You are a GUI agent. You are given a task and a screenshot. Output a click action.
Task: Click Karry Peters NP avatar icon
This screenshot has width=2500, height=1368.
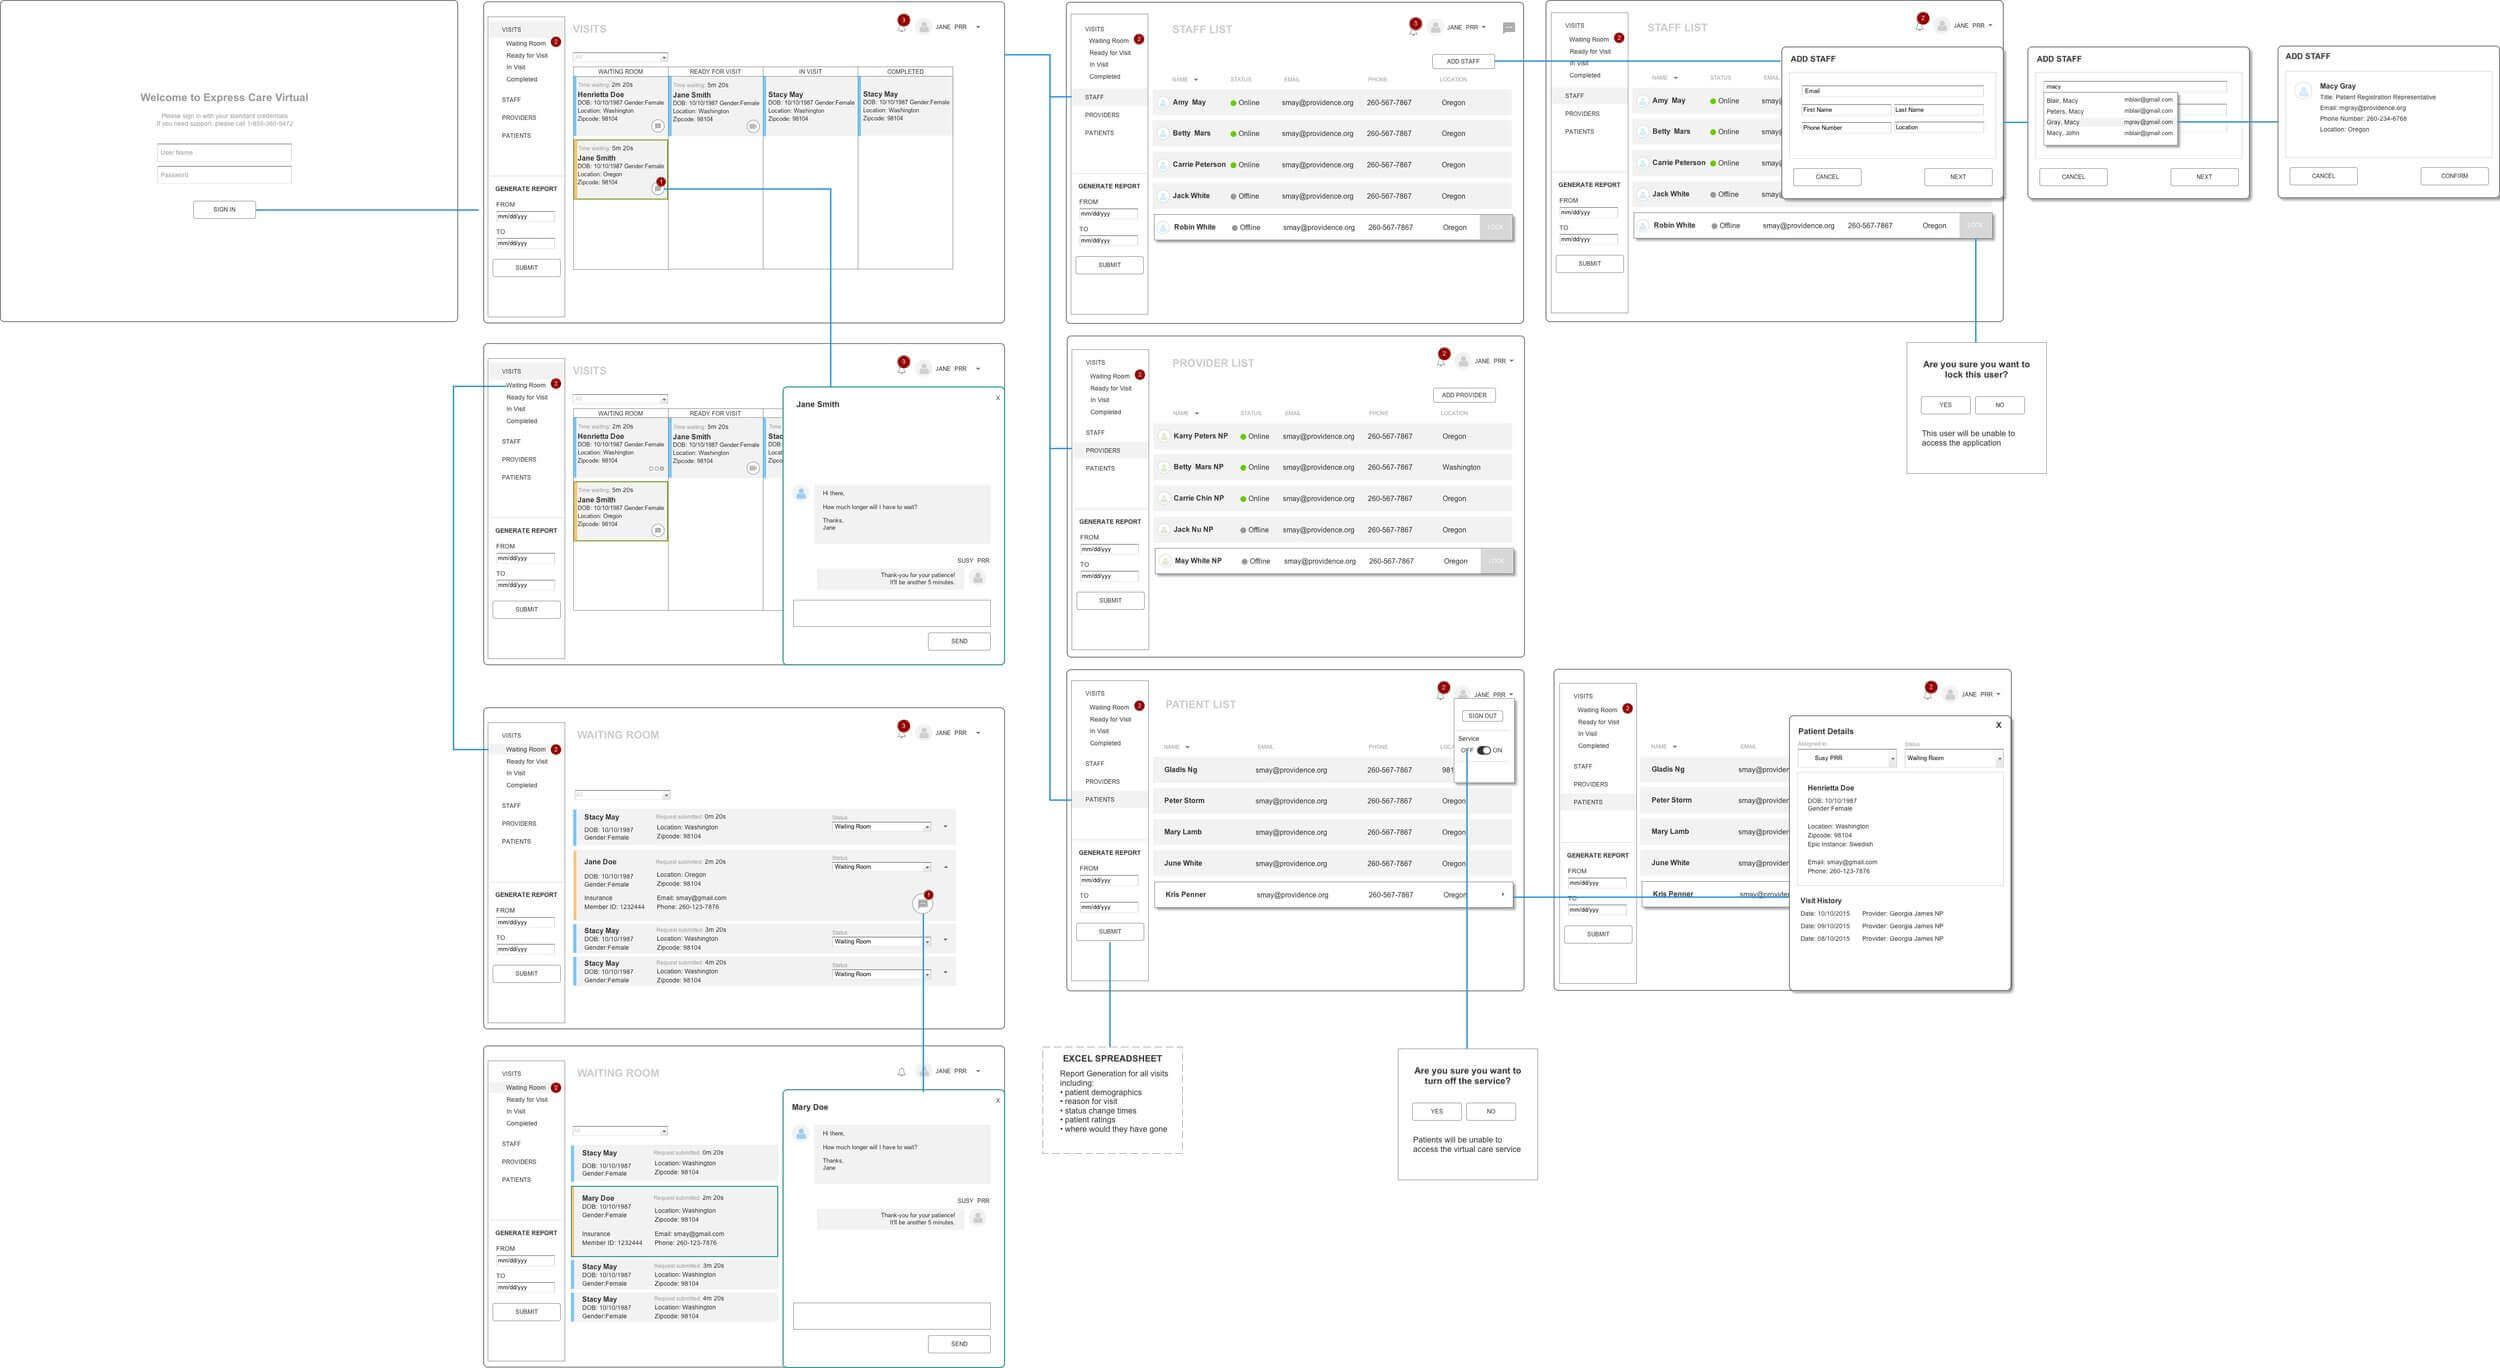(x=1163, y=436)
